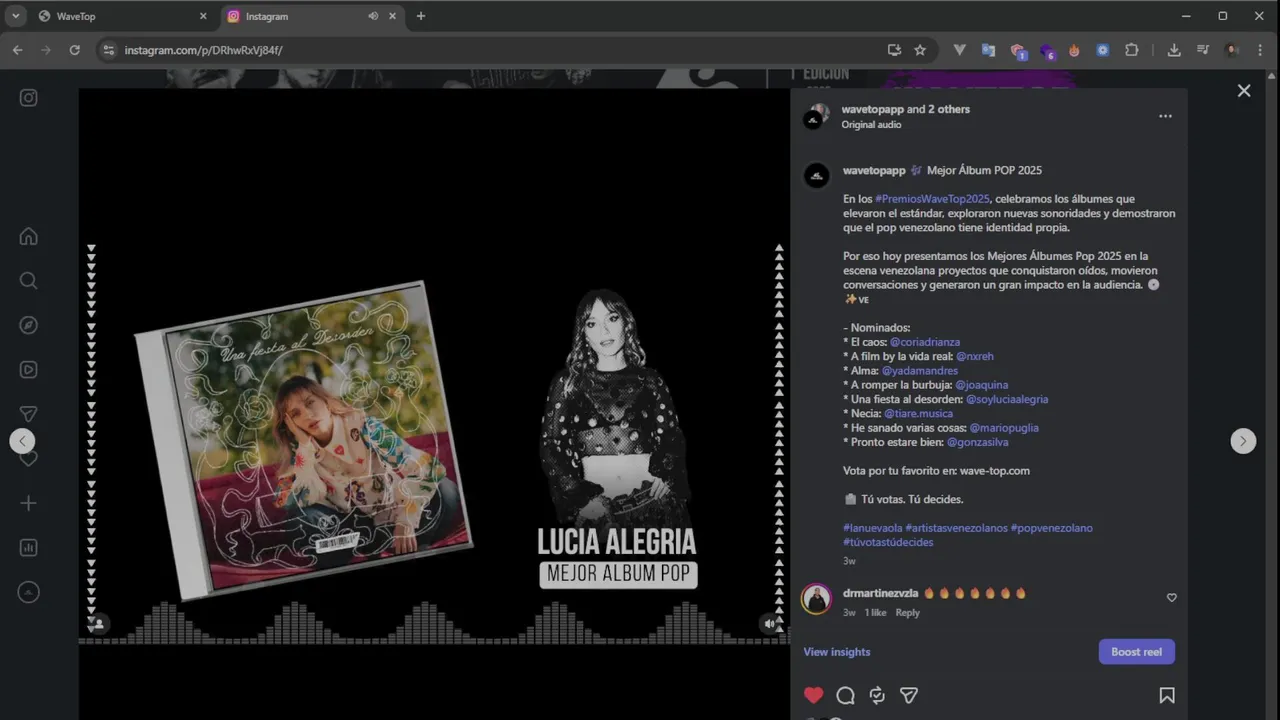This screenshot has width=1280, height=720.
Task: Open the #PremiosWaveTop2025 hashtag
Action: pos(932,199)
